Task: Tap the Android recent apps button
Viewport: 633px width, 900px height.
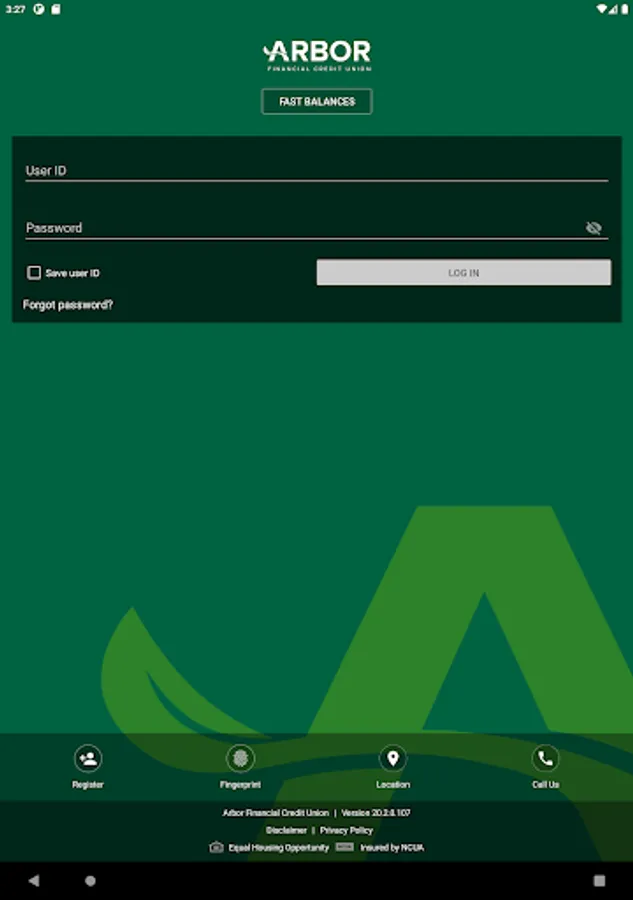Action: [599, 880]
